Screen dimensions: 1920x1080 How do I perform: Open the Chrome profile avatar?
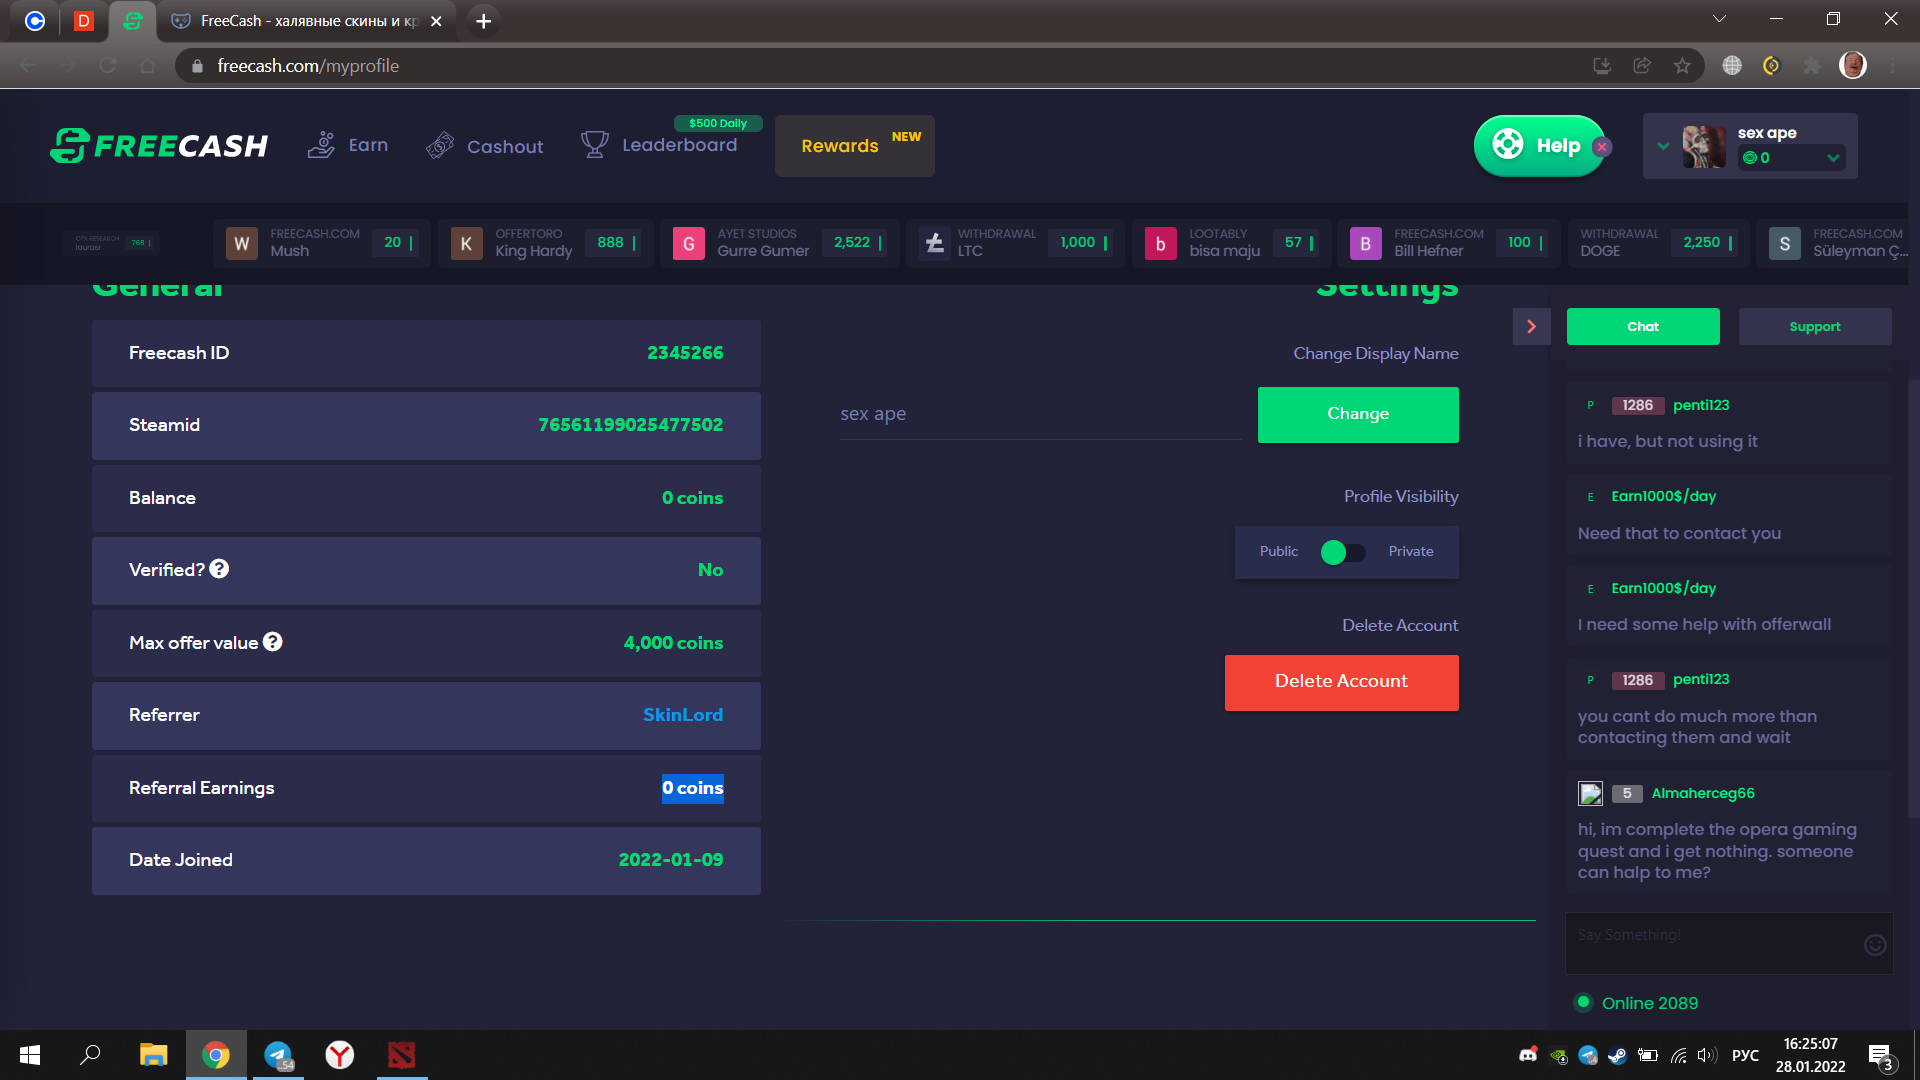[x=1853, y=66]
